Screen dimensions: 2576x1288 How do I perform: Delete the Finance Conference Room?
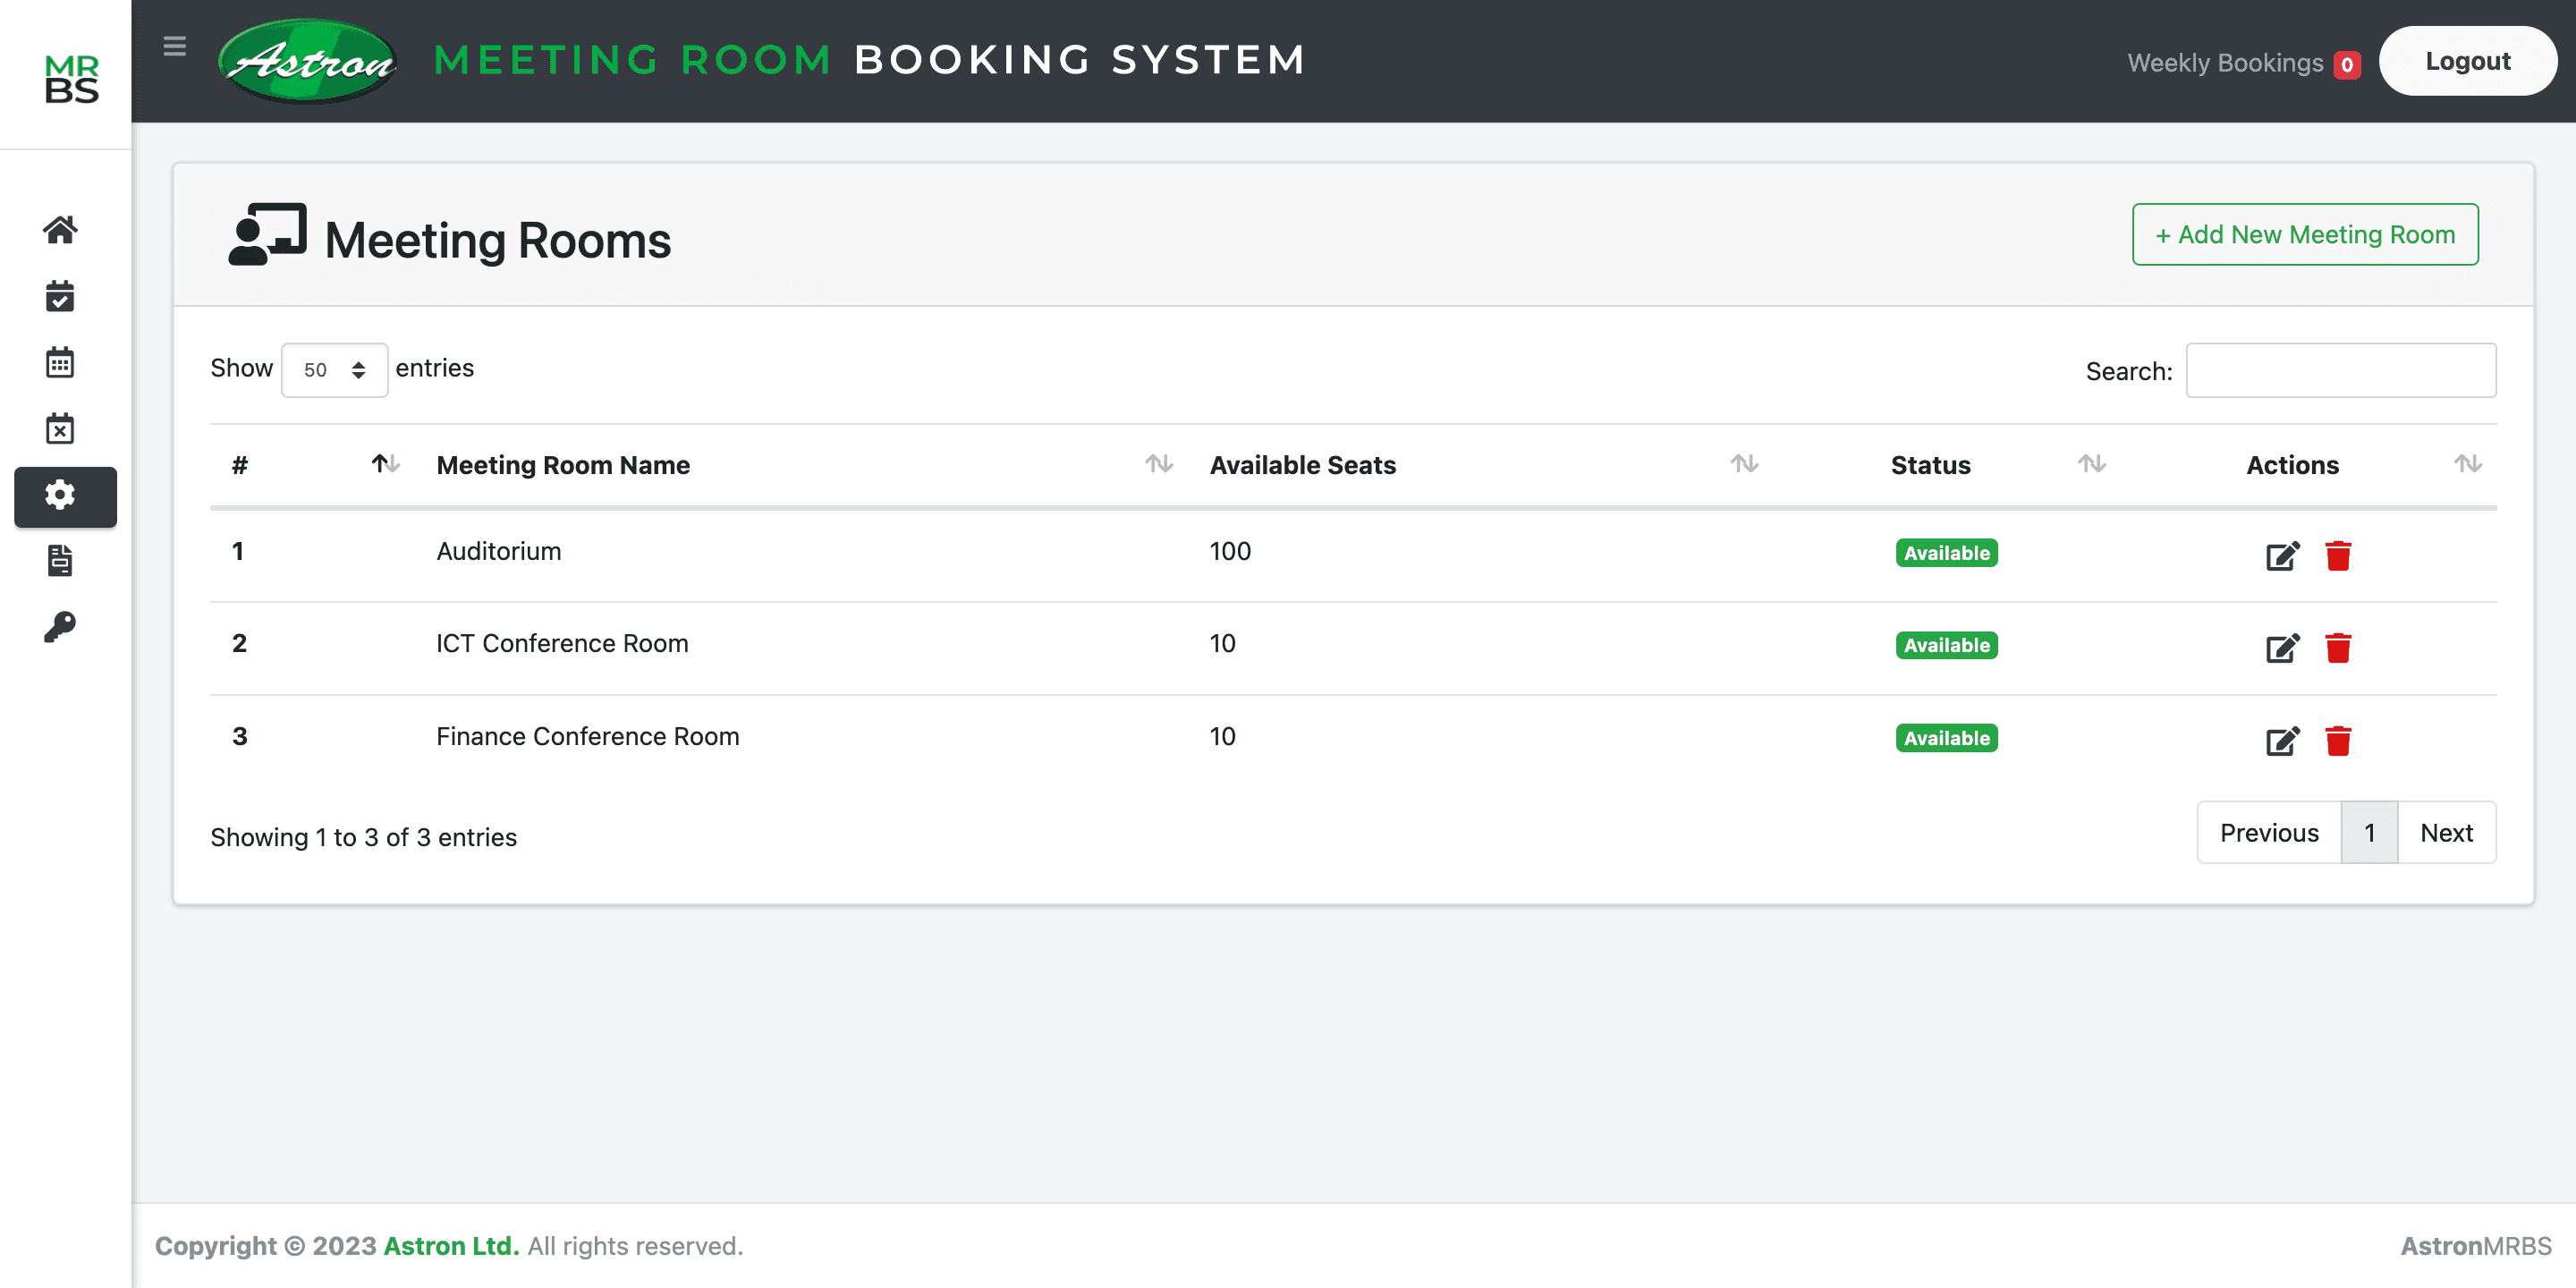[x=2338, y=741]
